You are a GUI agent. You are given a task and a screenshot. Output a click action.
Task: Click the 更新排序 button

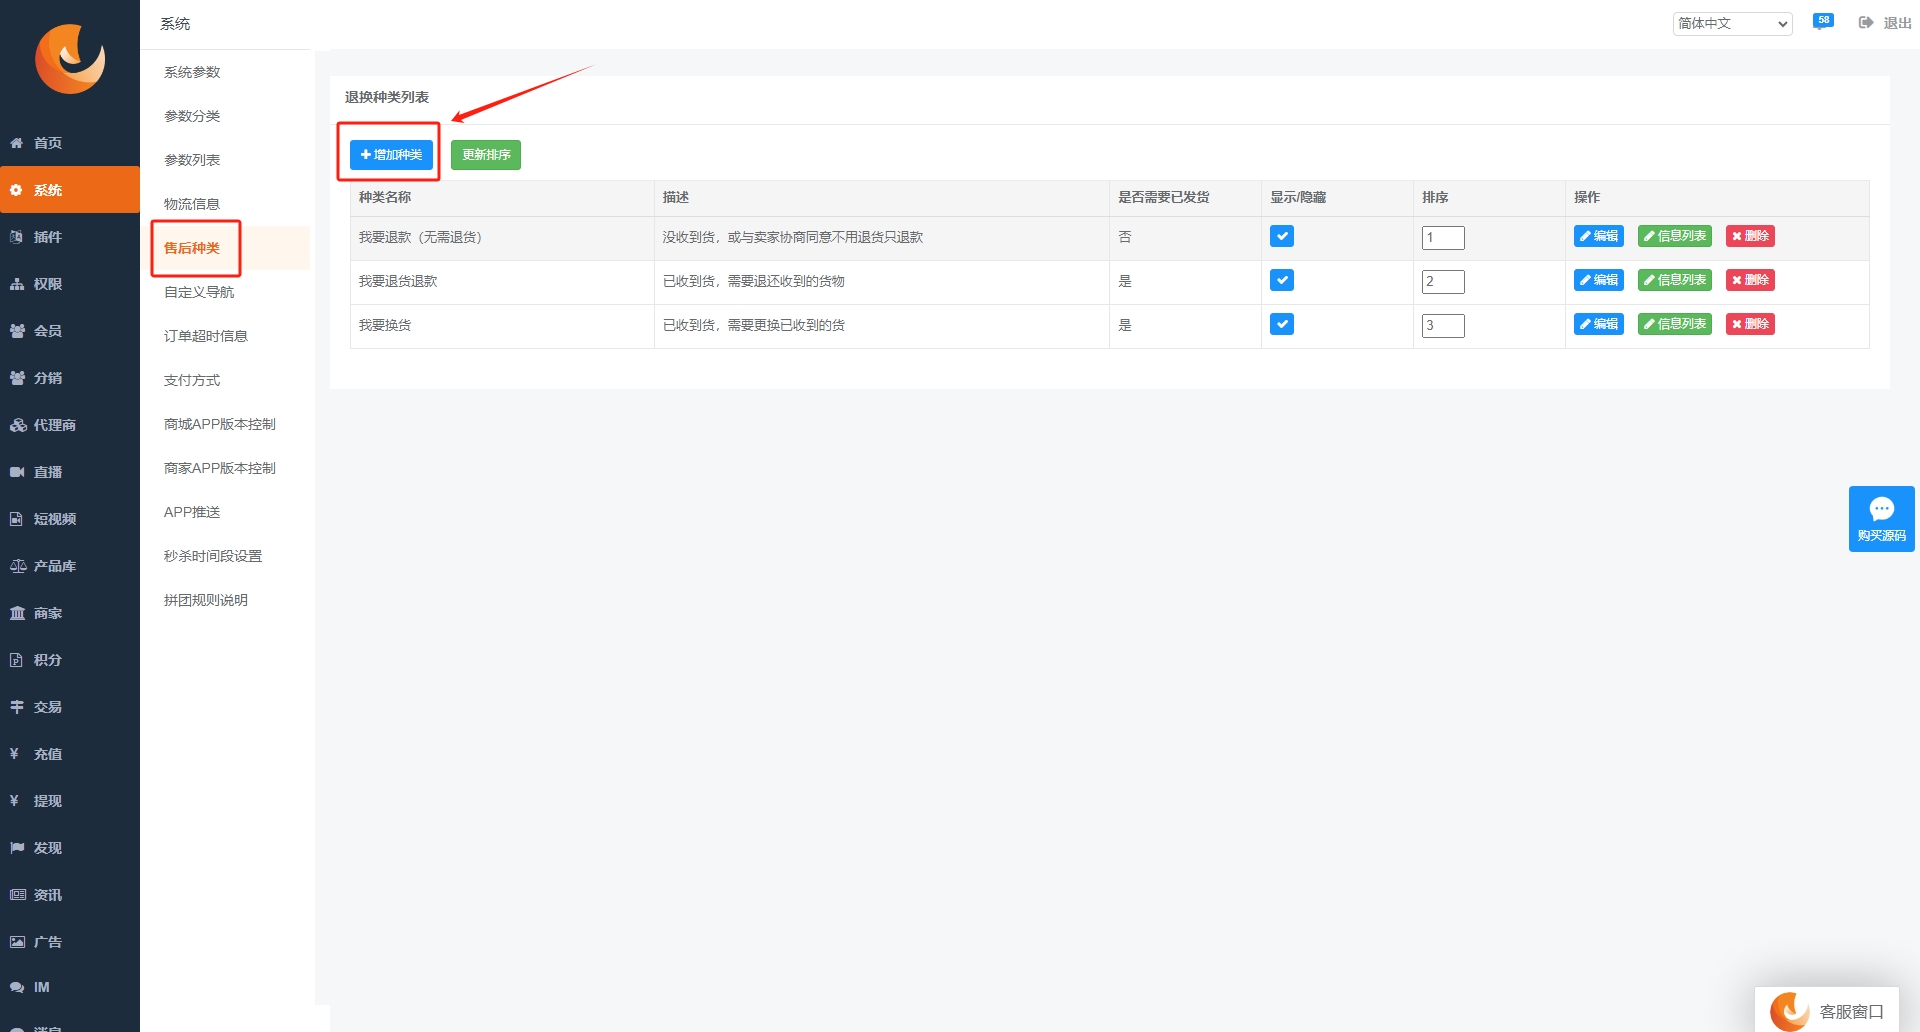486,155
